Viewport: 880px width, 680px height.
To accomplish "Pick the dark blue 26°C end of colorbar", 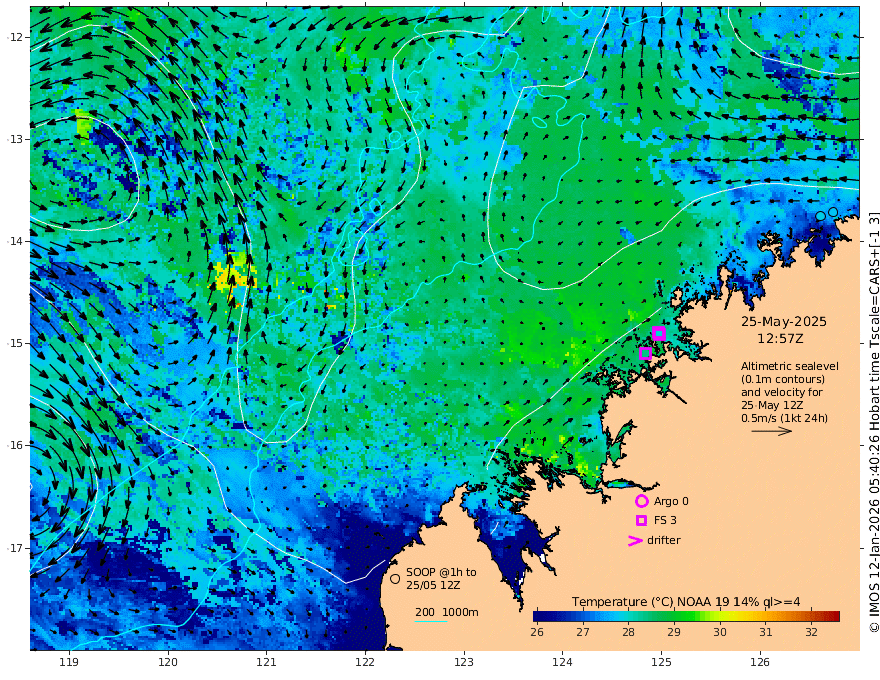I will pyautogui.click(x=537, y=616).
